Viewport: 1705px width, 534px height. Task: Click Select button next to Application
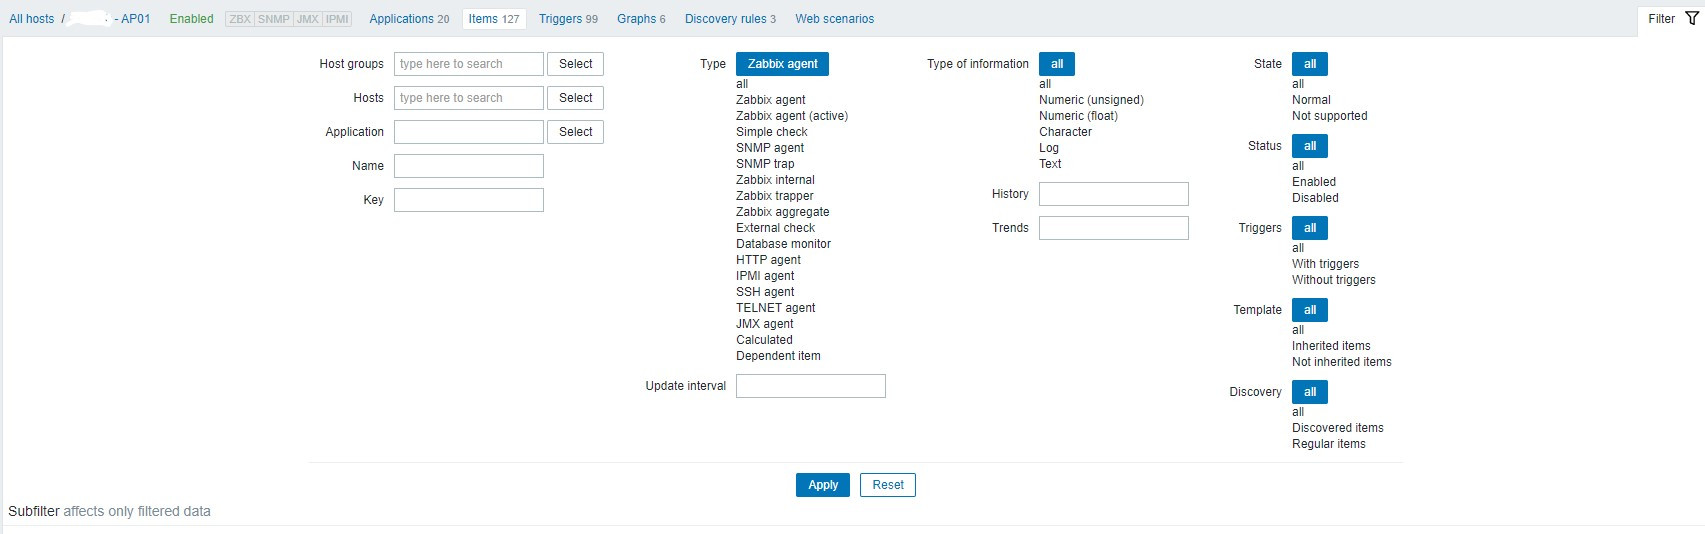576,132
